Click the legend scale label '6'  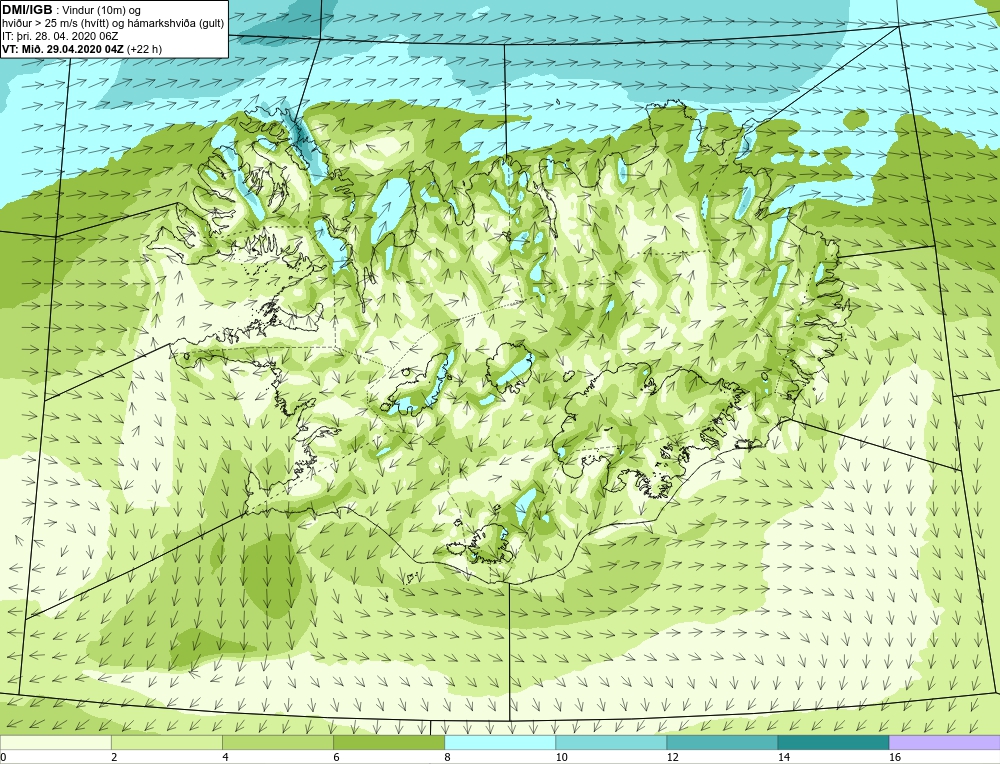336,758
